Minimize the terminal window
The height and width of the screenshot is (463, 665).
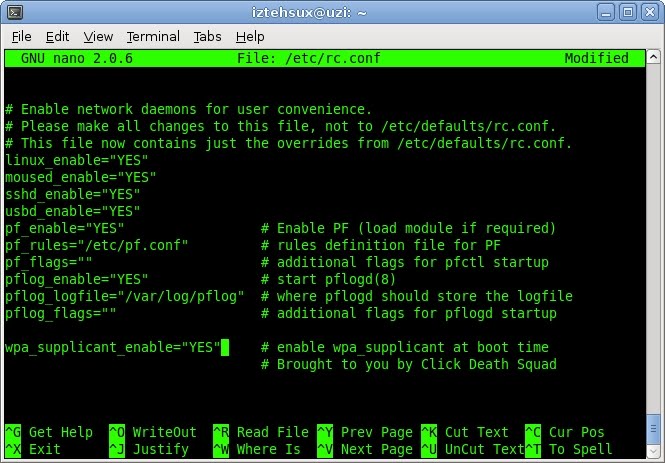click(604, 13)
